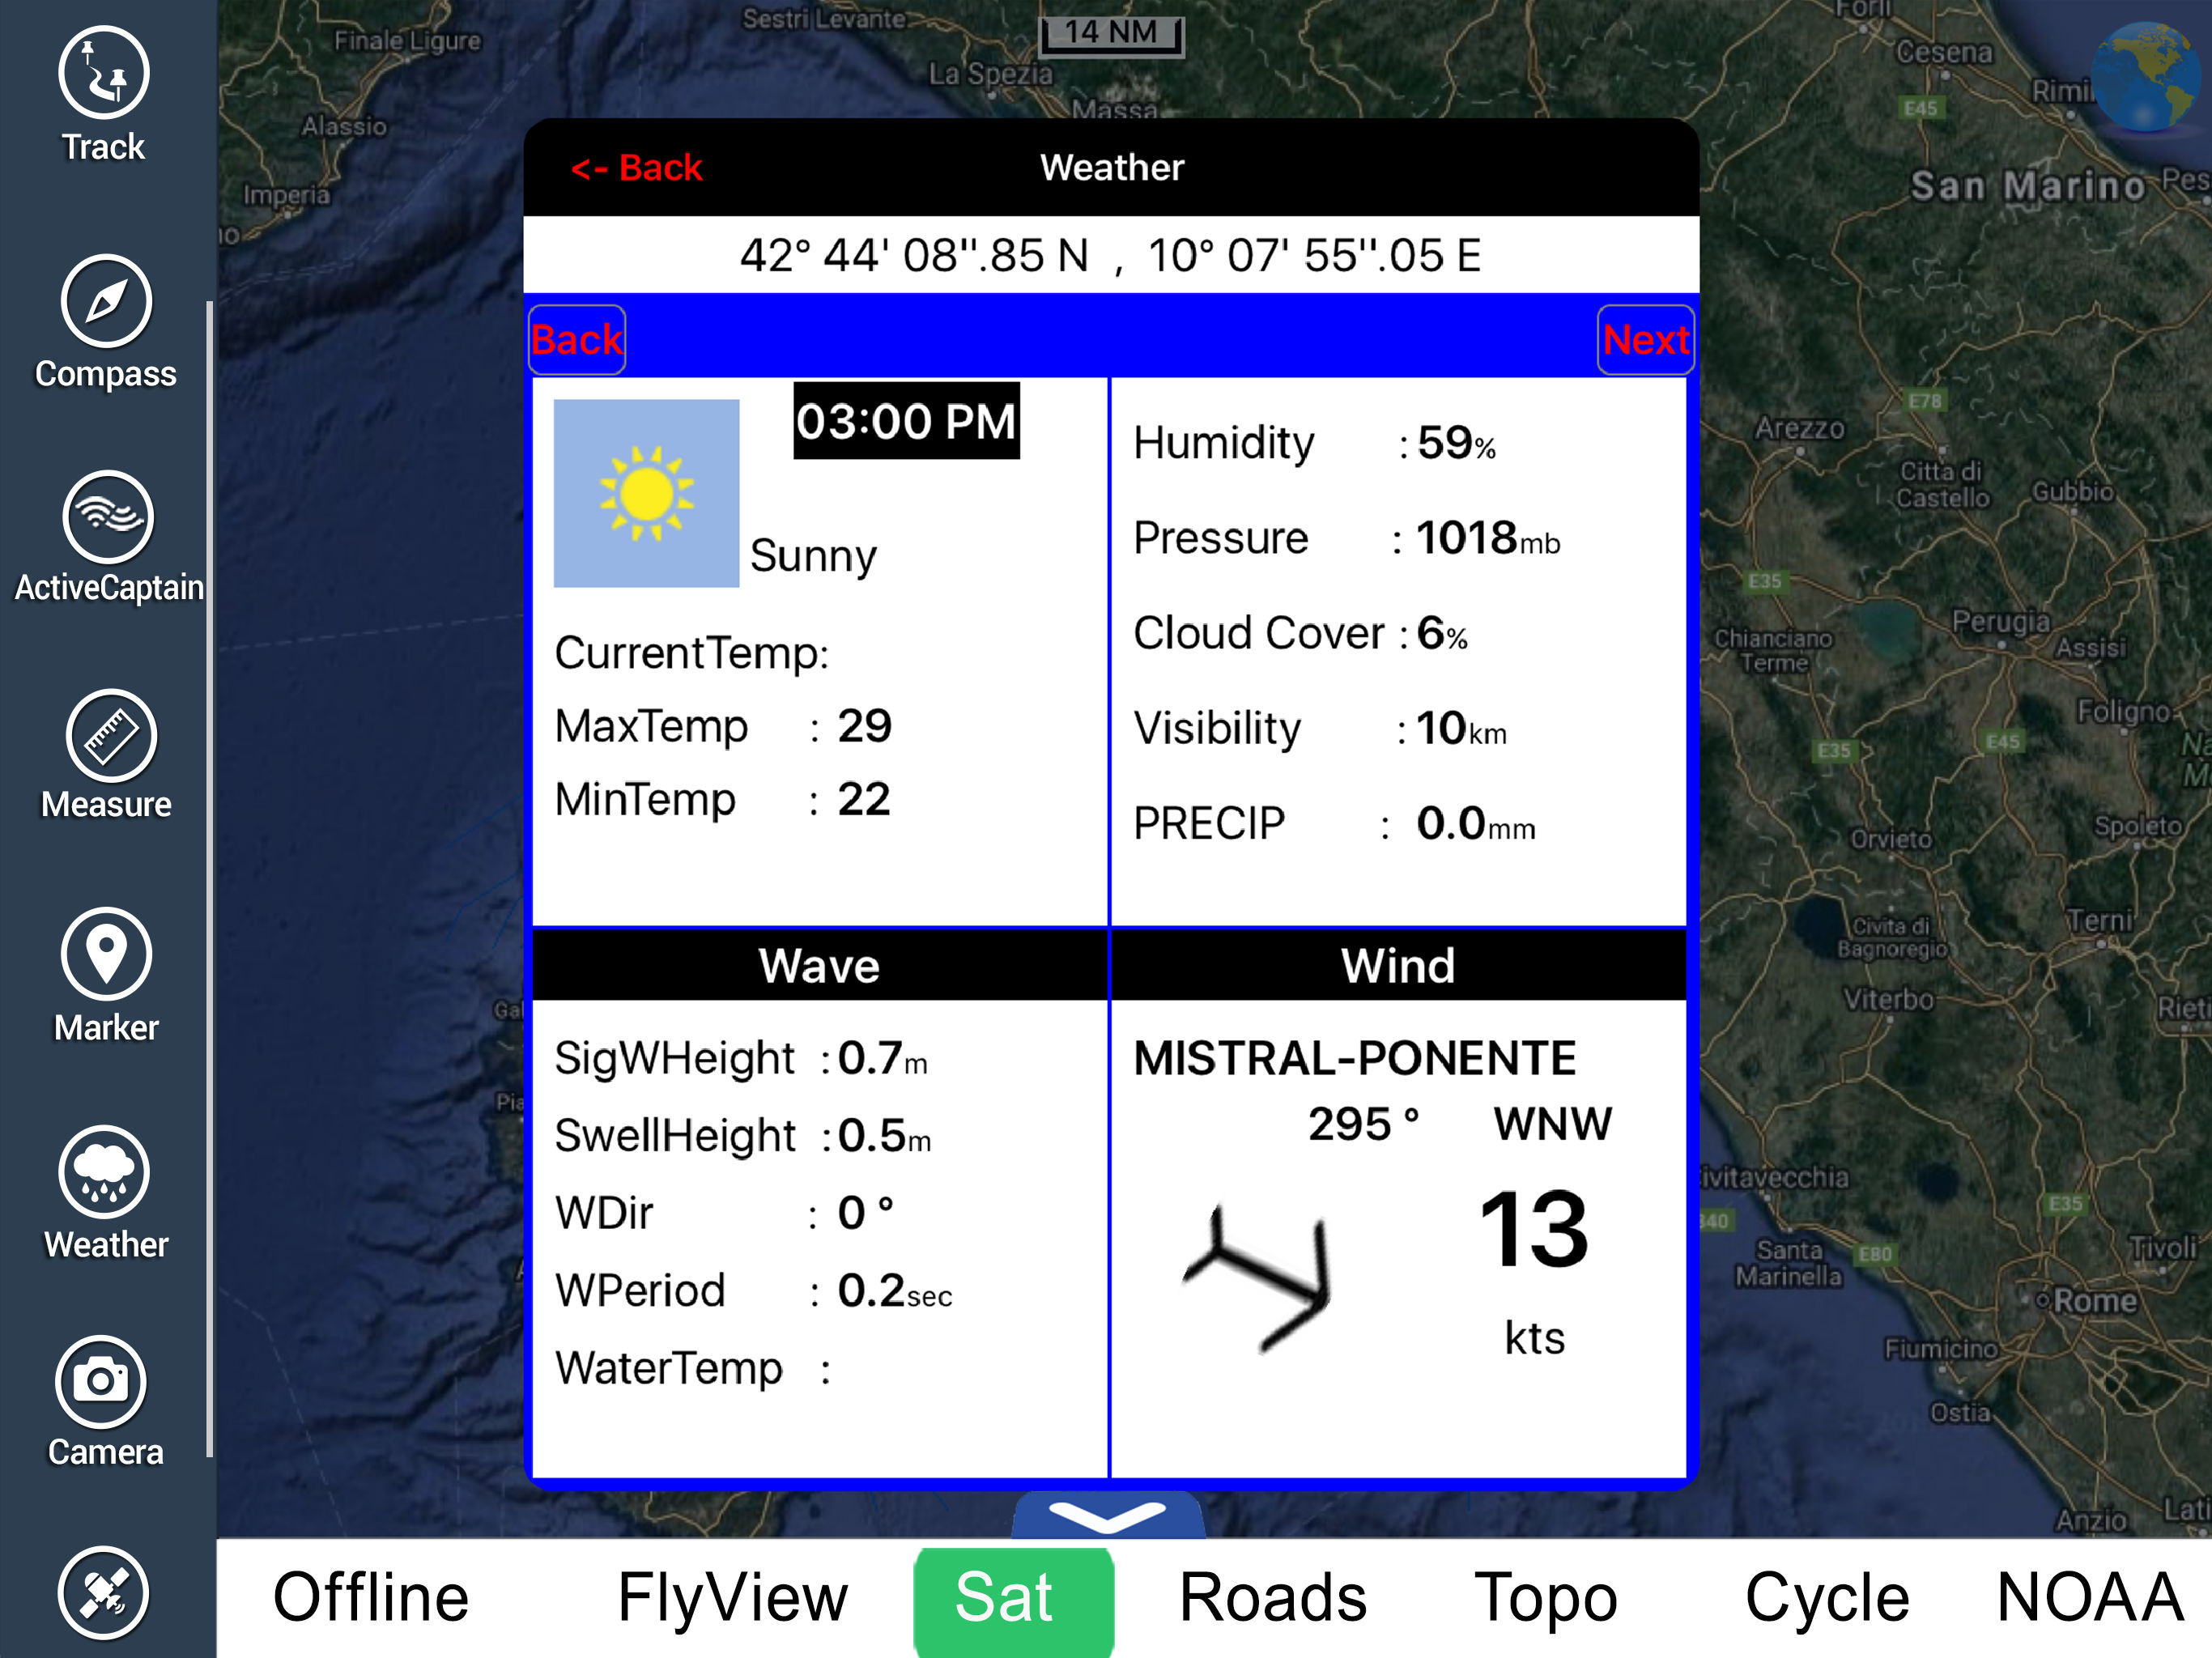Select the Cycle map layer
Image resolution: width=2212 pixels, height=1658 pixels.
(x=1826, y=1597)
